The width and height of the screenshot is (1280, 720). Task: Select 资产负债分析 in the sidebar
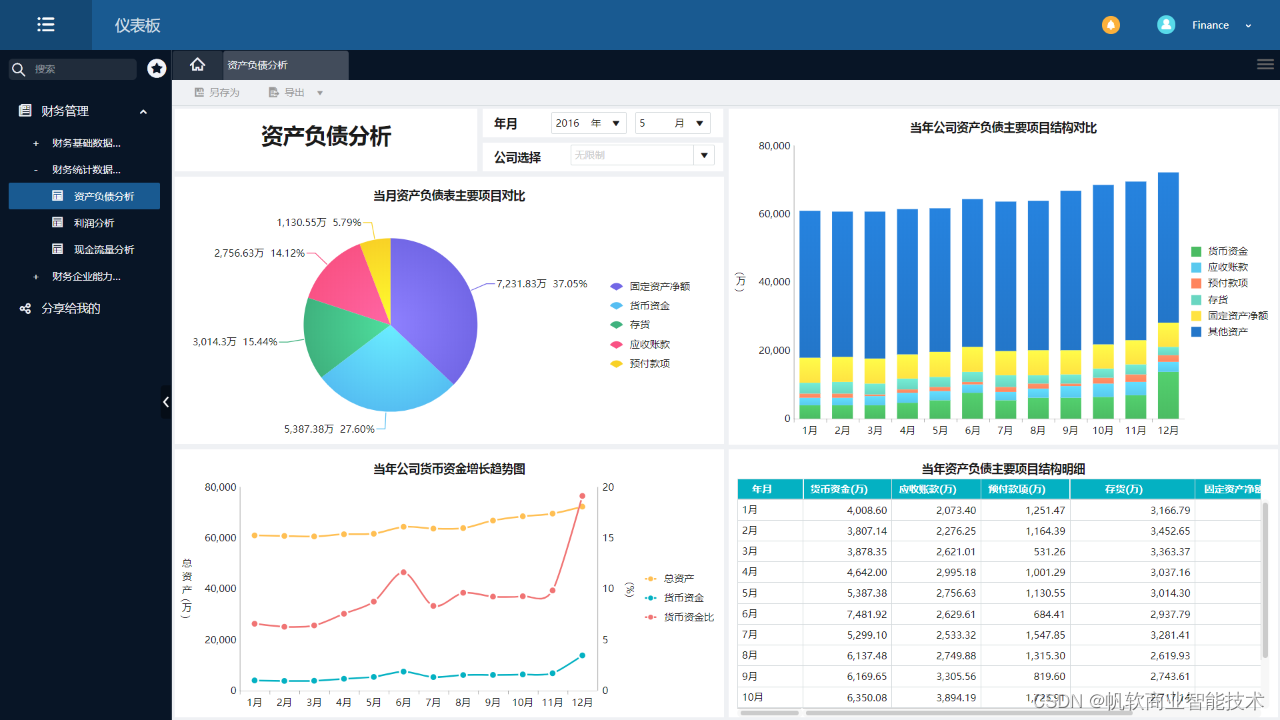[84, 196]
